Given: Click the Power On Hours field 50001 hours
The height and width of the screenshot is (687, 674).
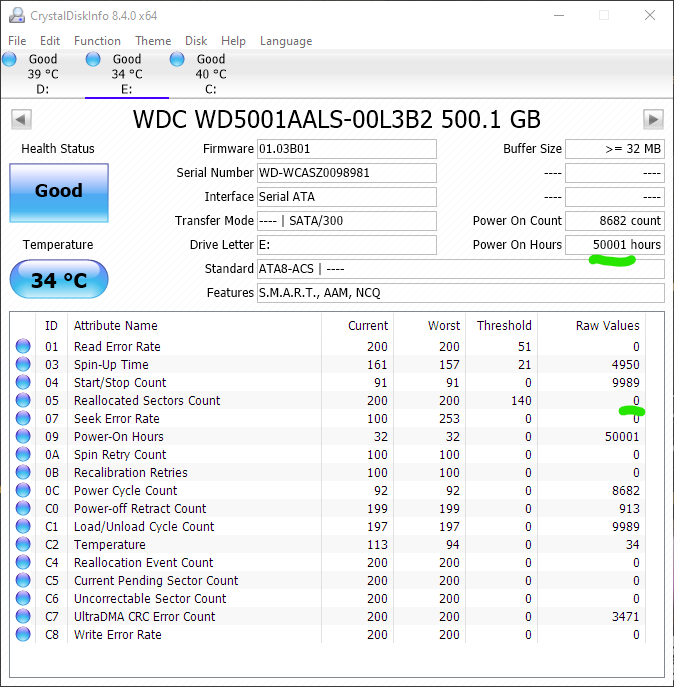Looking at the screenshot, I should 615,244.
